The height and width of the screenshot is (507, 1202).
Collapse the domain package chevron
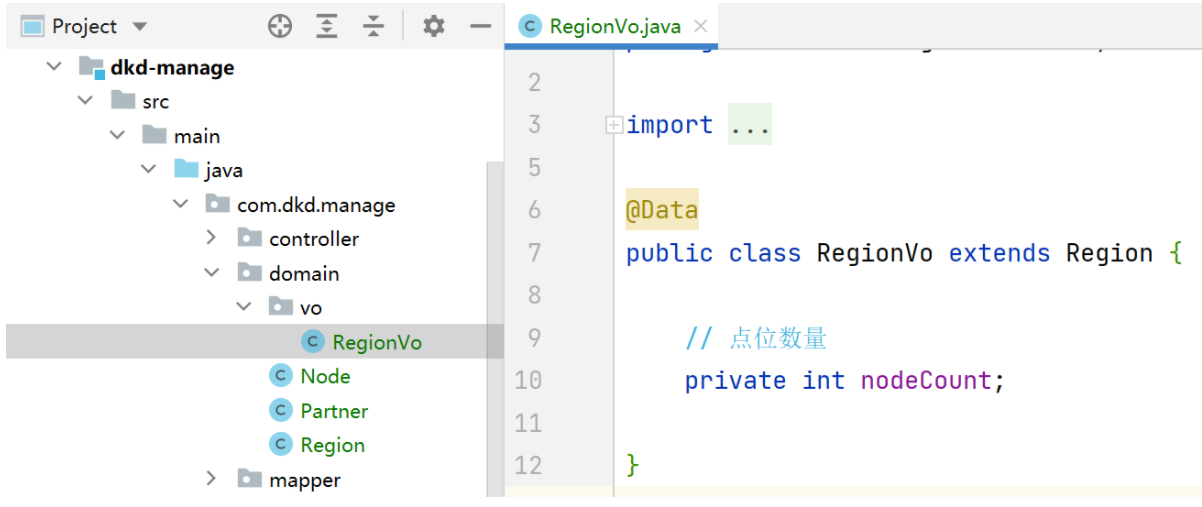[212, 273]
